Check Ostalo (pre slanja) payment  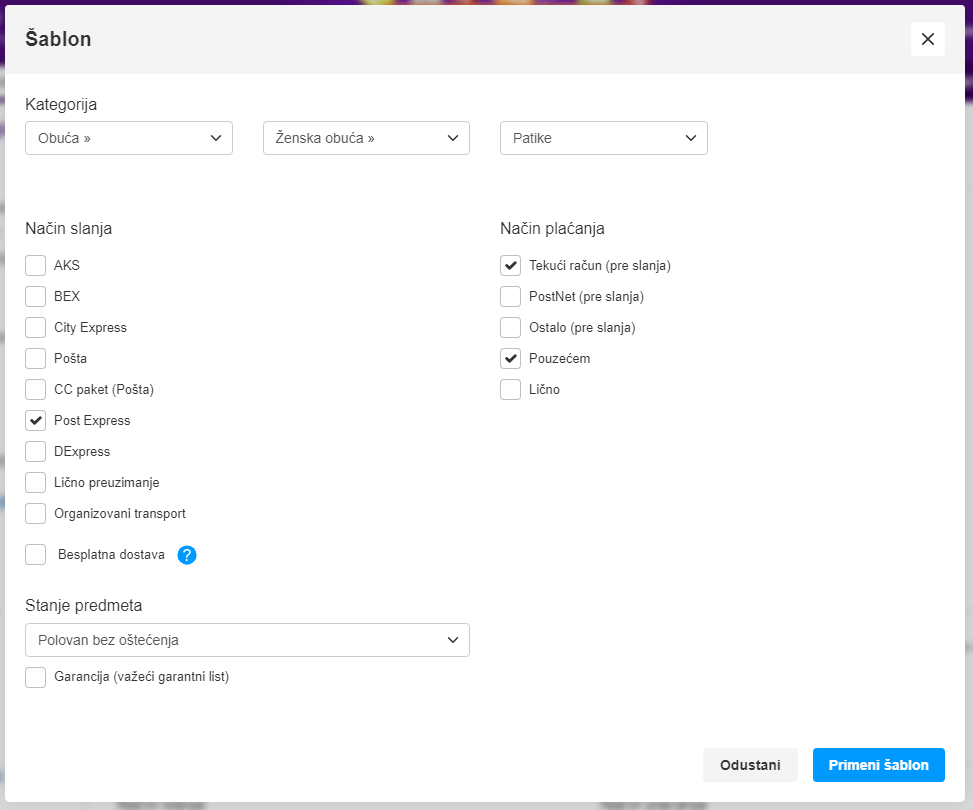(x=511, y=328)
